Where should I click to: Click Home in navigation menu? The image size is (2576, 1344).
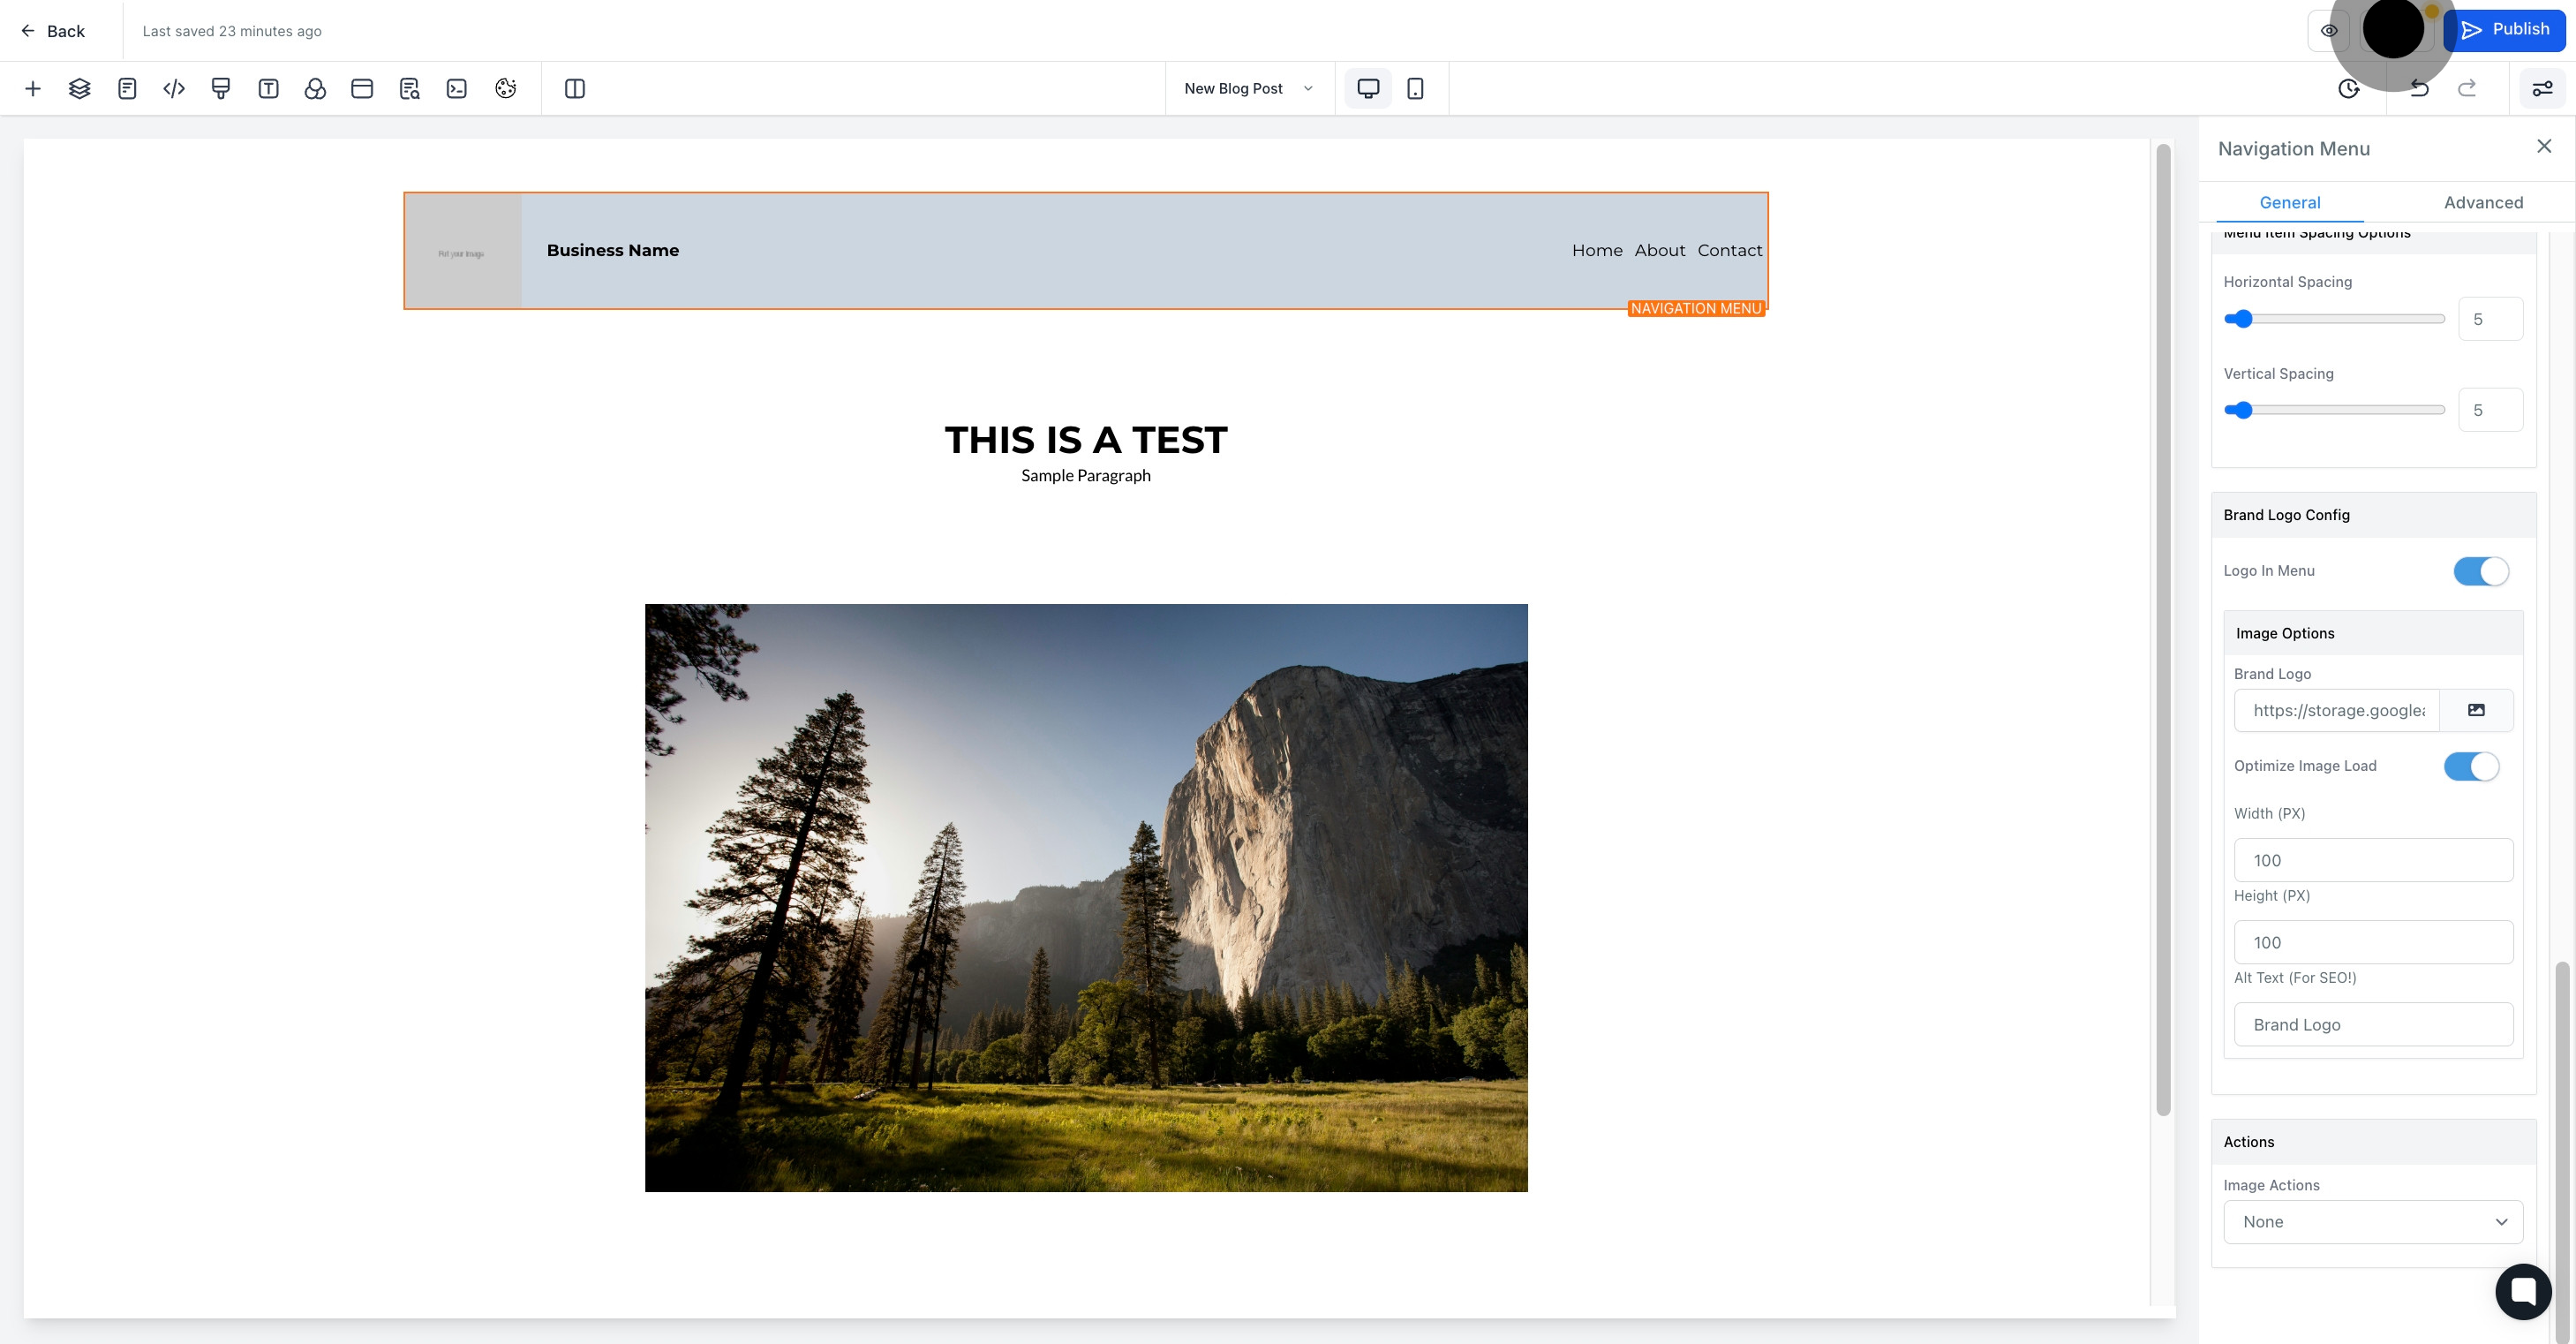tap(1597, 250)
